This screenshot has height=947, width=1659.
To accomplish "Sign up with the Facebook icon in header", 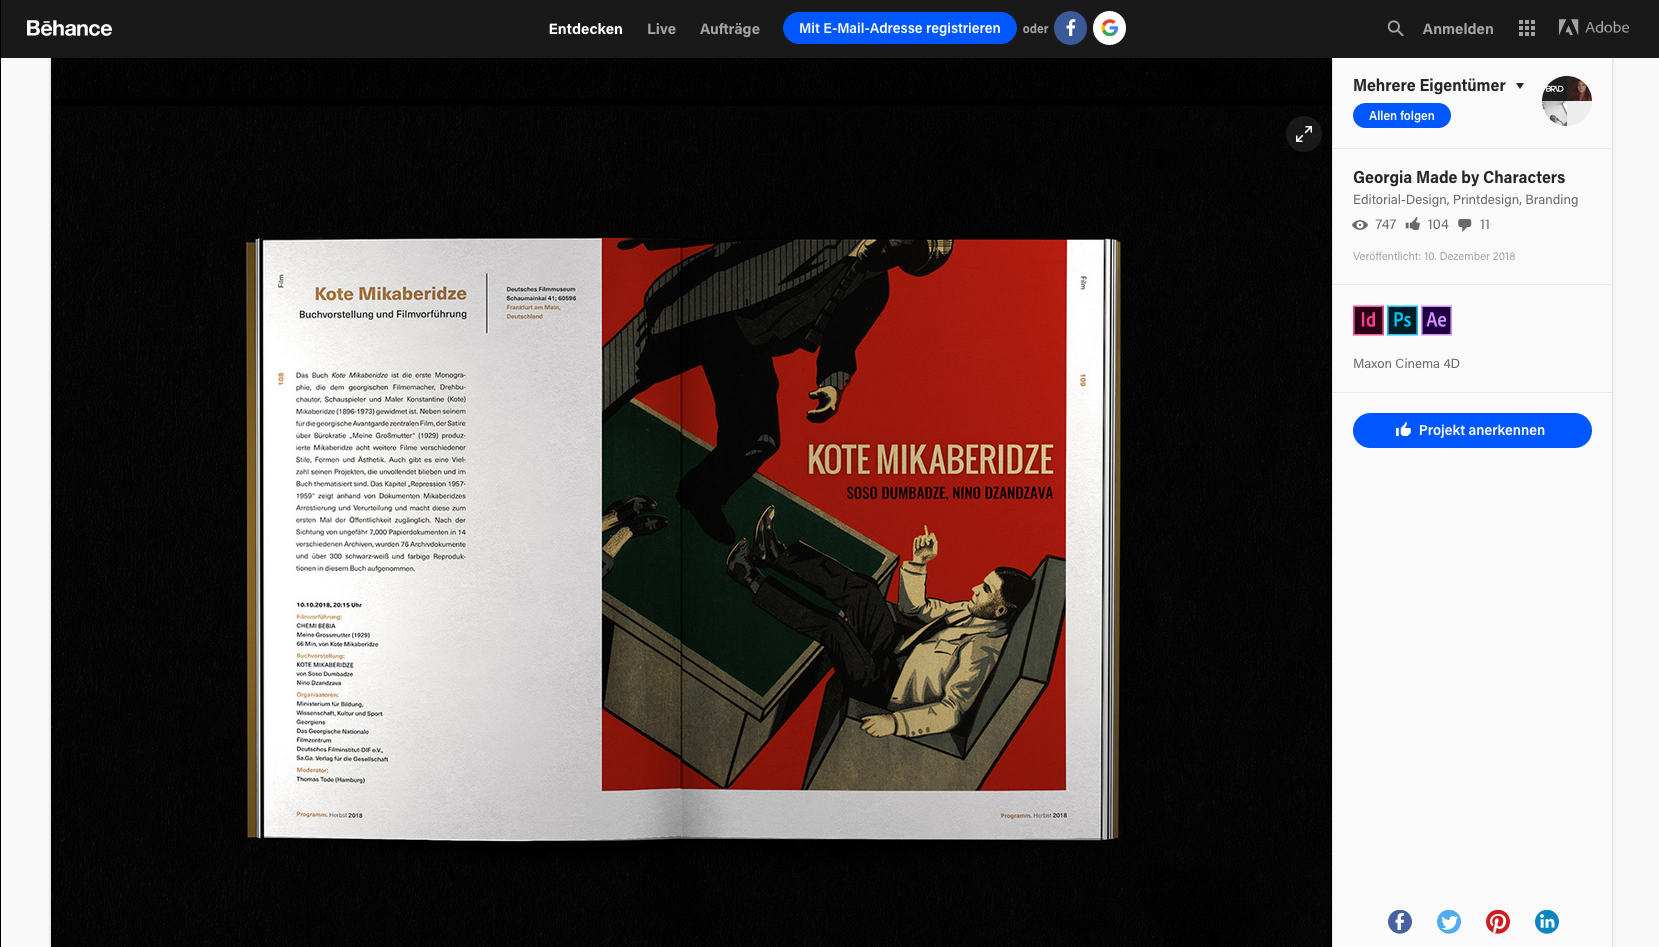I will click(x=1071, y=28).
